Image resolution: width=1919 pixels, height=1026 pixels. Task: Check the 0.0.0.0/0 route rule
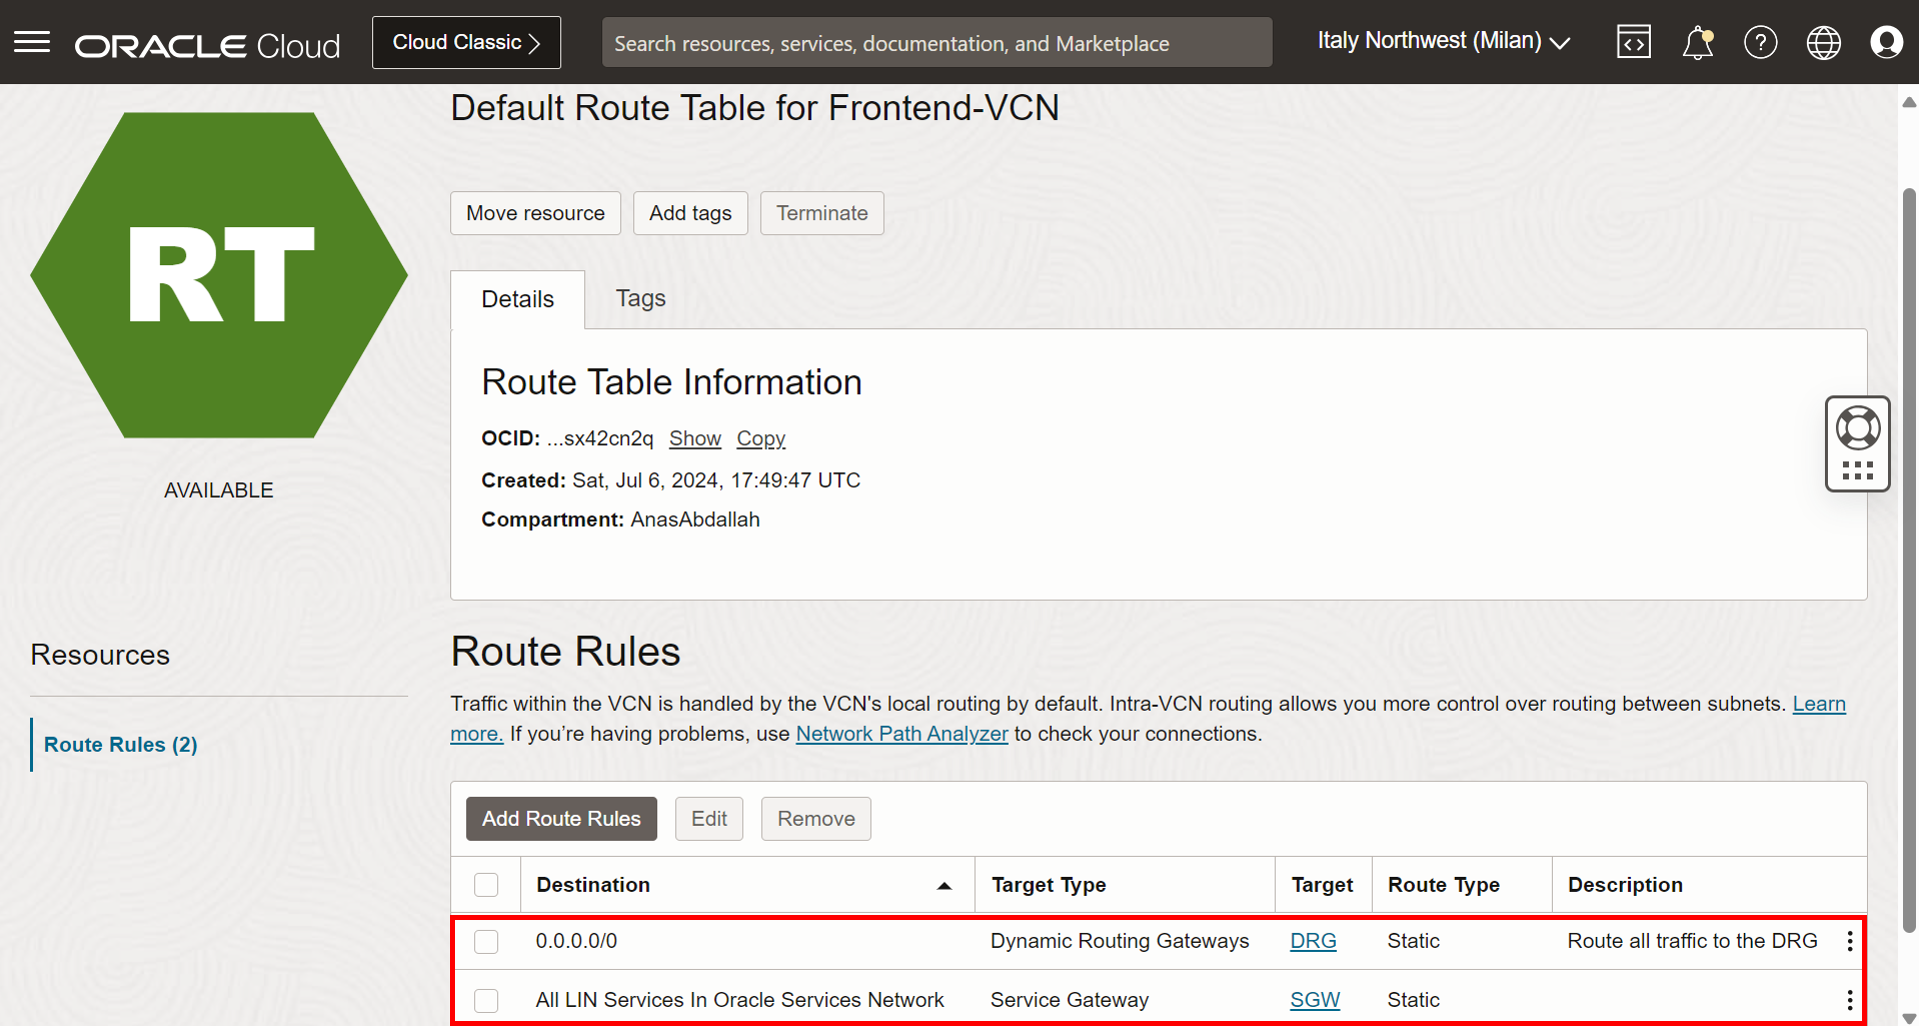tap(486, 941)
